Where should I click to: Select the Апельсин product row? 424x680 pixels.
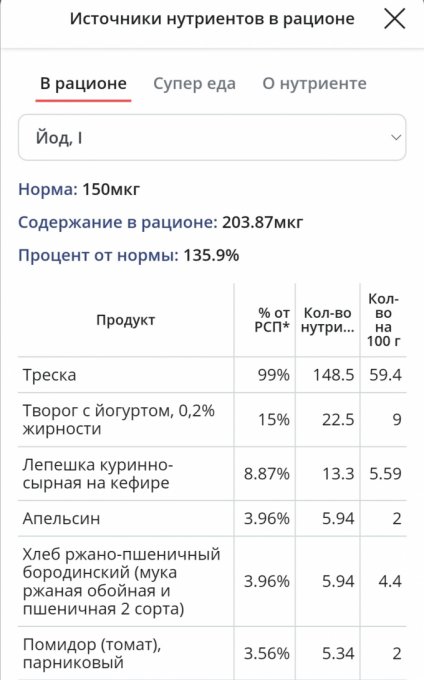click(212, 518)
